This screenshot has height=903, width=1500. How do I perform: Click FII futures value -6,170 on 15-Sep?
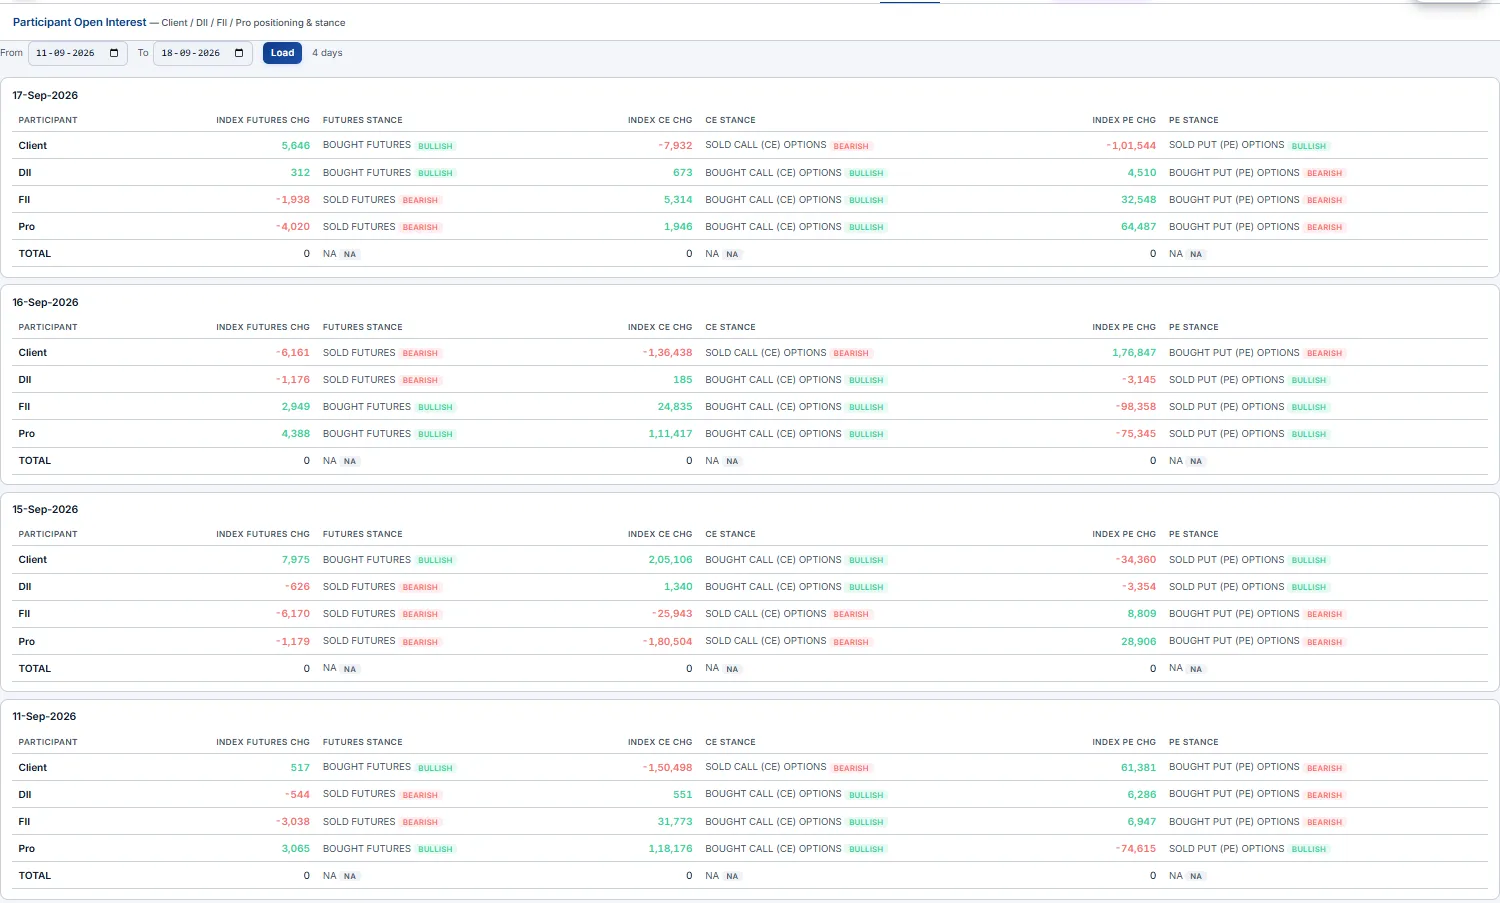click(x=293, y=614)
